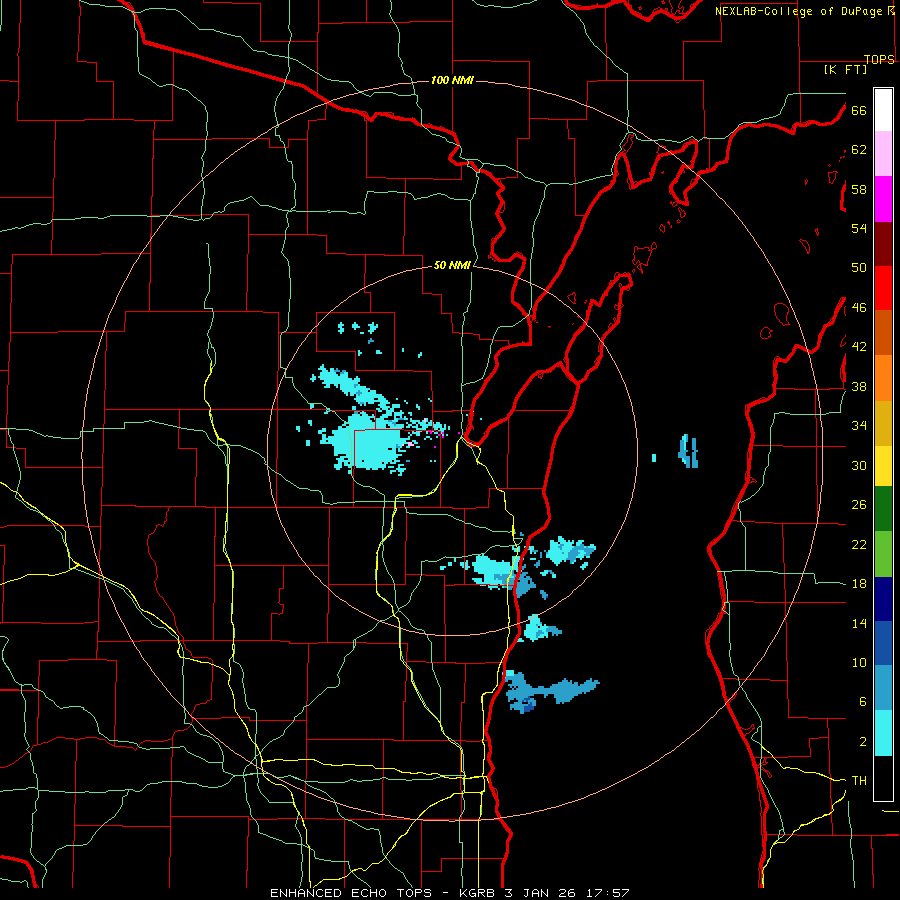Image resolution: width=900 pixels, height=900 pixels.
Task: Click the "100 NMI" range ring label
Action: coord(452,80)
